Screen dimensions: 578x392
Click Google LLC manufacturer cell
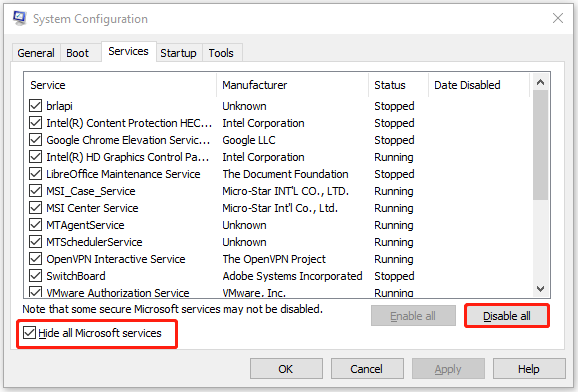click(249, 140)
